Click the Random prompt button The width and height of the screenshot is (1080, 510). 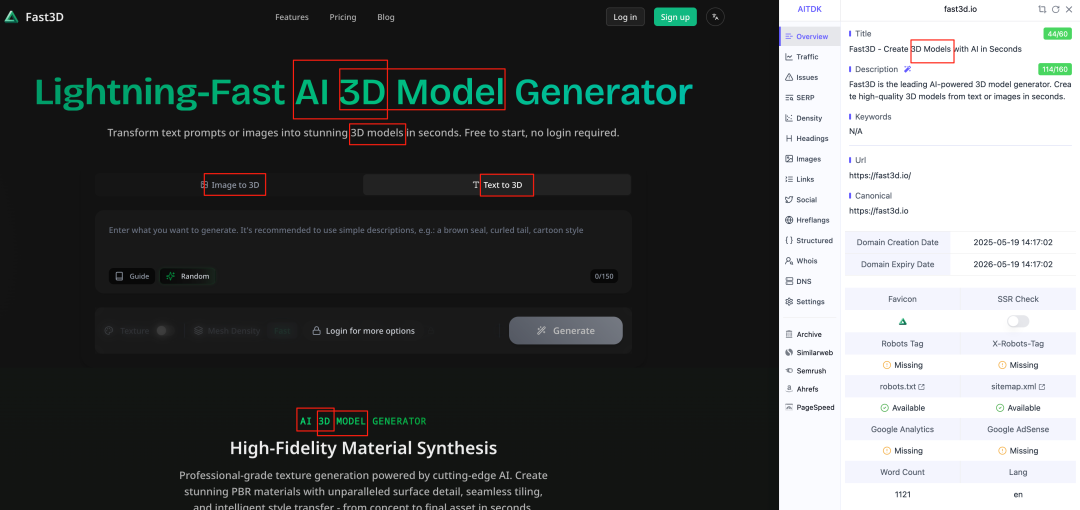pyautogui.click(x=187, y=276)
